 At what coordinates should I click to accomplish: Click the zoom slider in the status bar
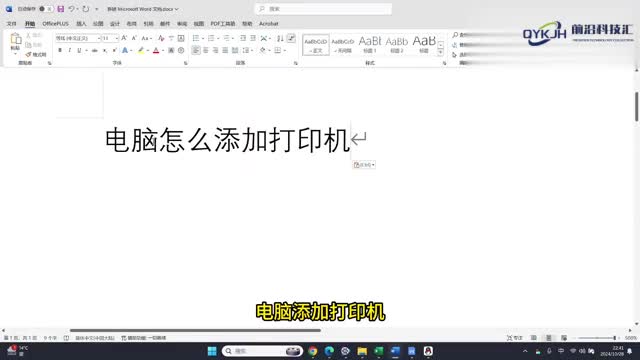597,338
